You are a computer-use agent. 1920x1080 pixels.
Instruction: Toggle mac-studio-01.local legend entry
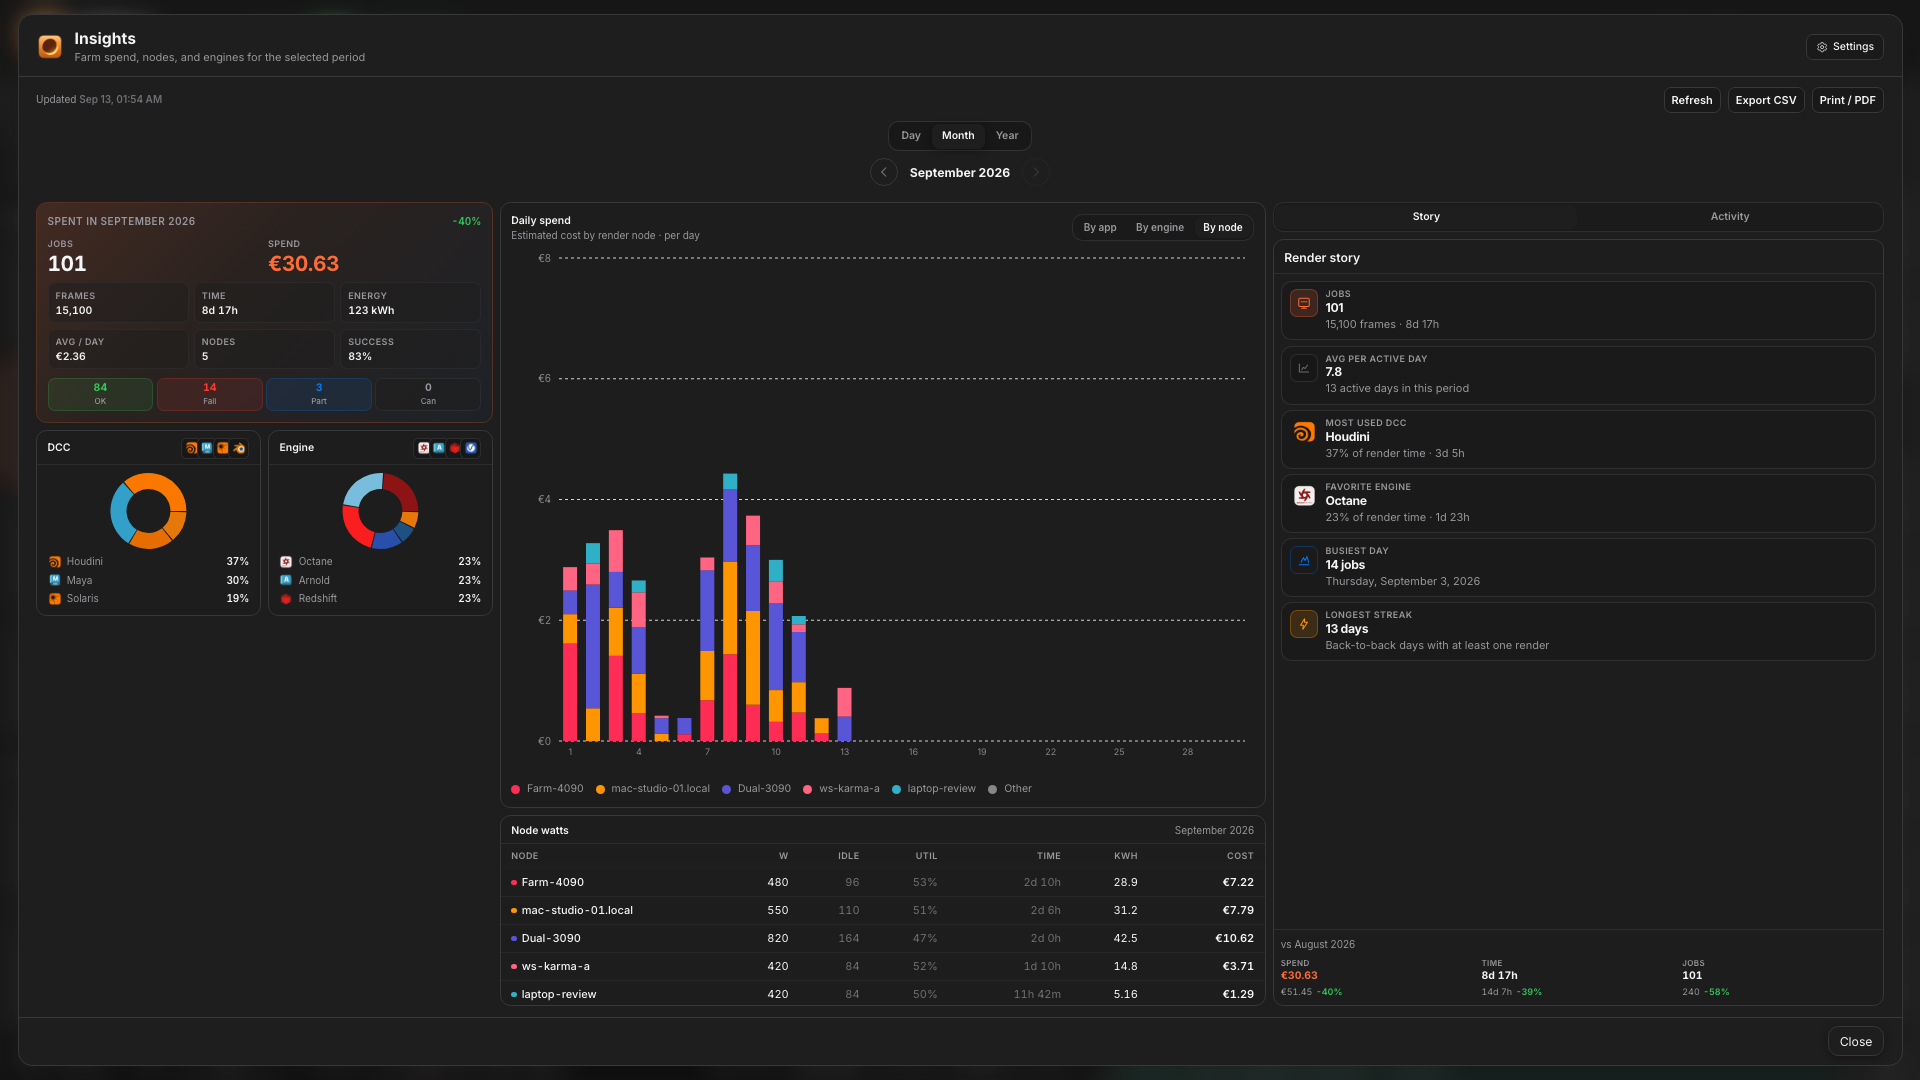click(653, 789)
